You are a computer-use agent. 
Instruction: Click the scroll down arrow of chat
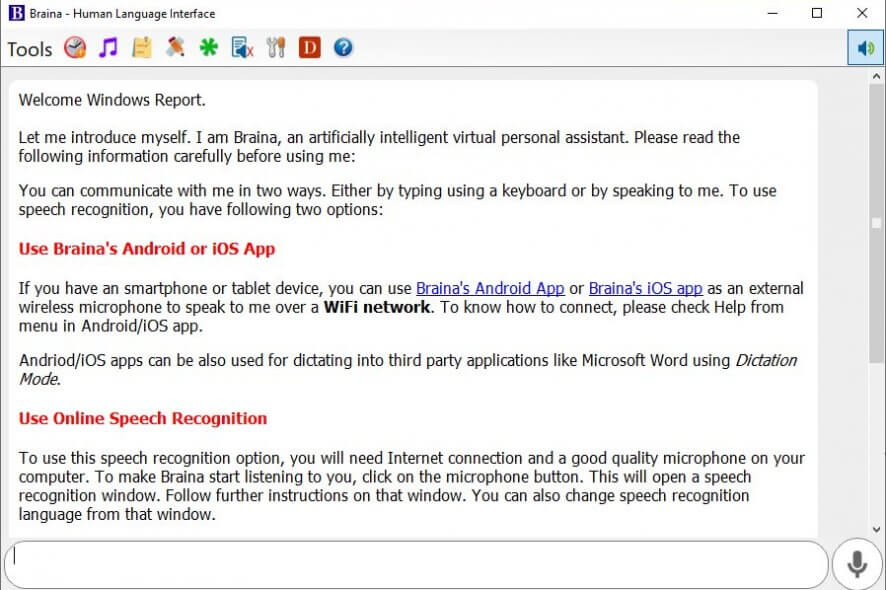click(x=877, y=529)
